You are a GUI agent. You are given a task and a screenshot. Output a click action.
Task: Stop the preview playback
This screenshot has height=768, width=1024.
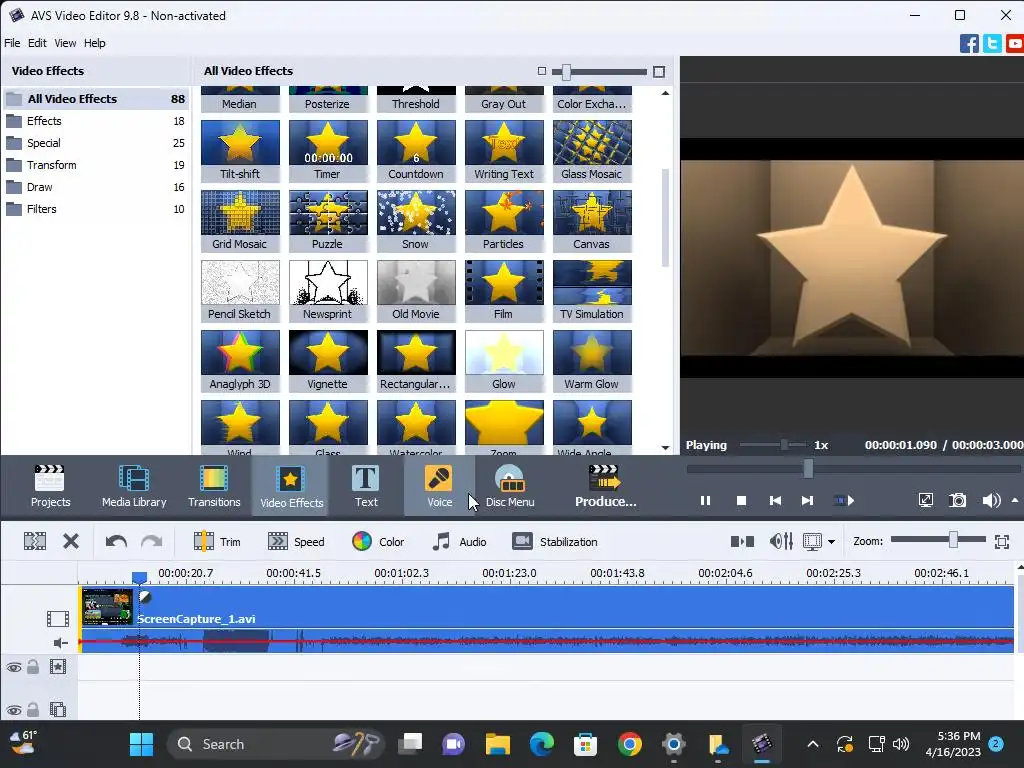[741, 501]
